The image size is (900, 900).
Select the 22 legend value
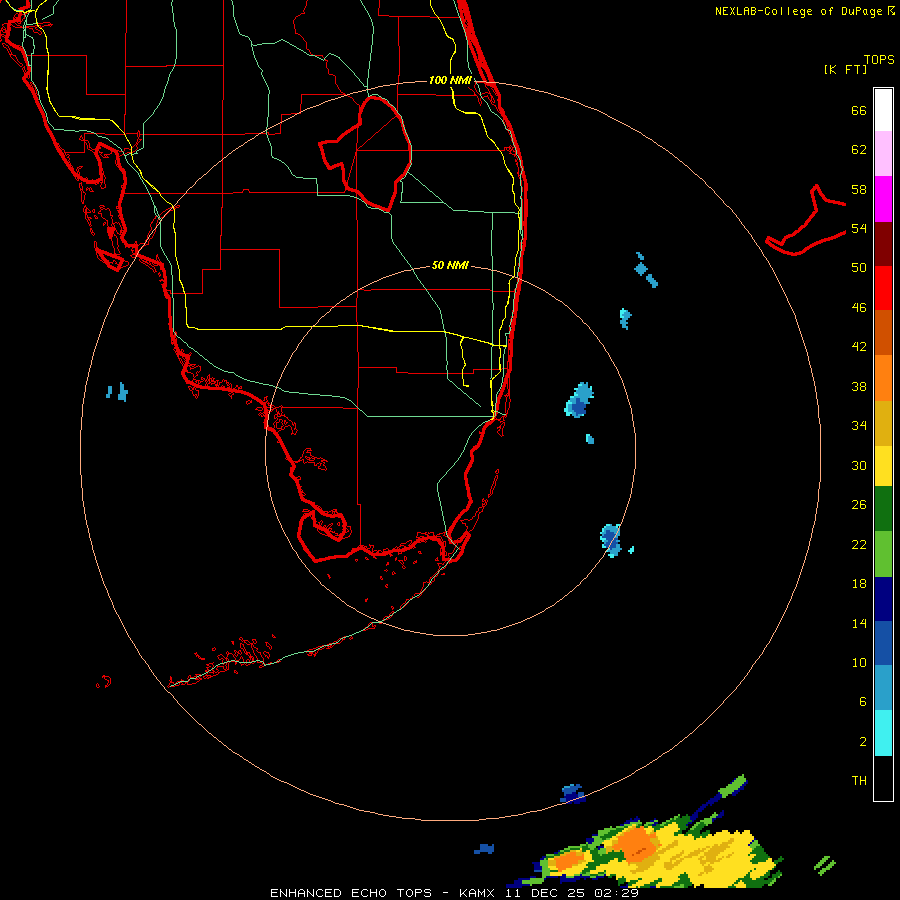point(859,544)
